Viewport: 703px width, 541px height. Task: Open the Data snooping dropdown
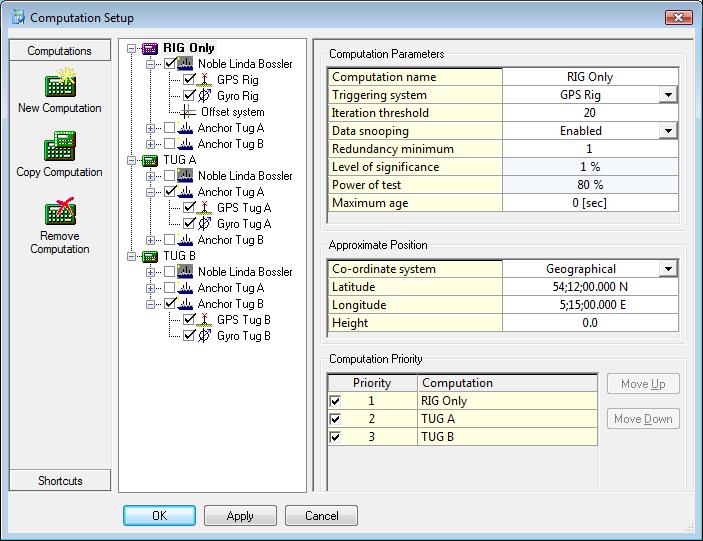(667, 131)
